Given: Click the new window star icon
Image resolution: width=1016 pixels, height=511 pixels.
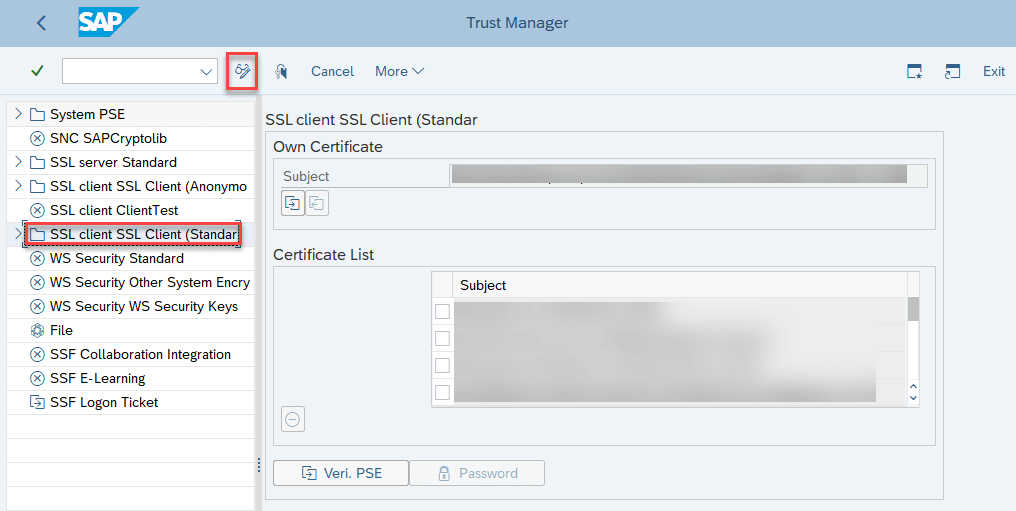Looking at the screenshot, I should [x=914, y=71].
